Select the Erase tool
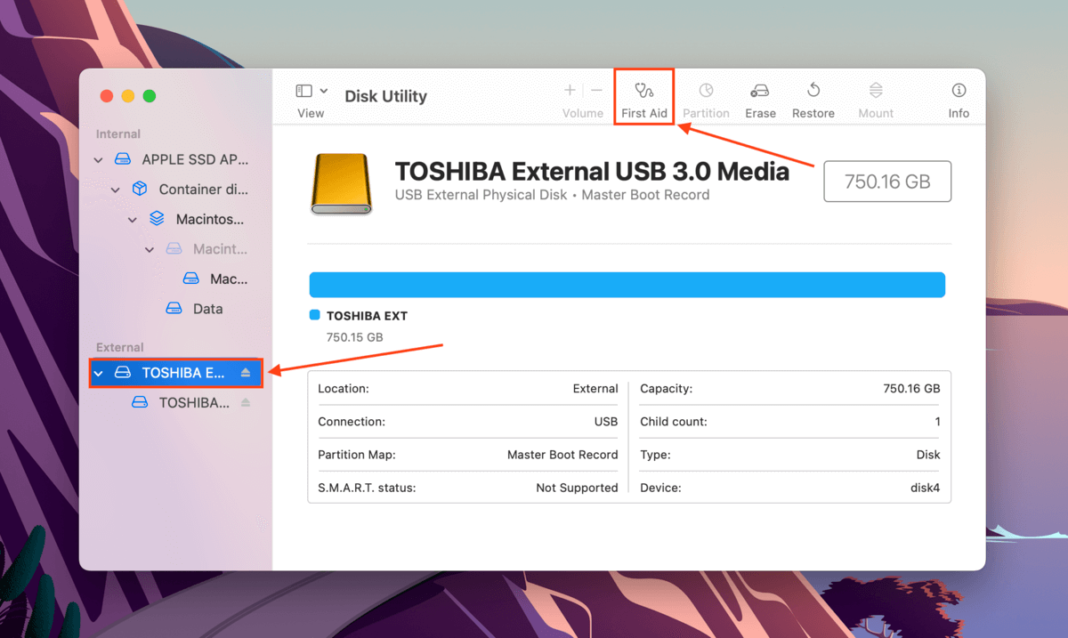Image resolution: width=1068 pixels, height=638 pixels. [760, 97]
